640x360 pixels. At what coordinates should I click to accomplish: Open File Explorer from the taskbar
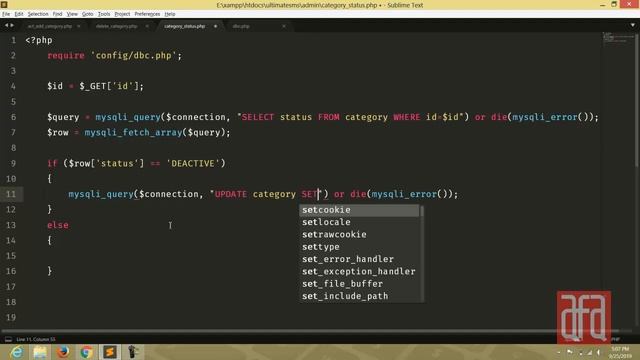(x=40, y=352)
